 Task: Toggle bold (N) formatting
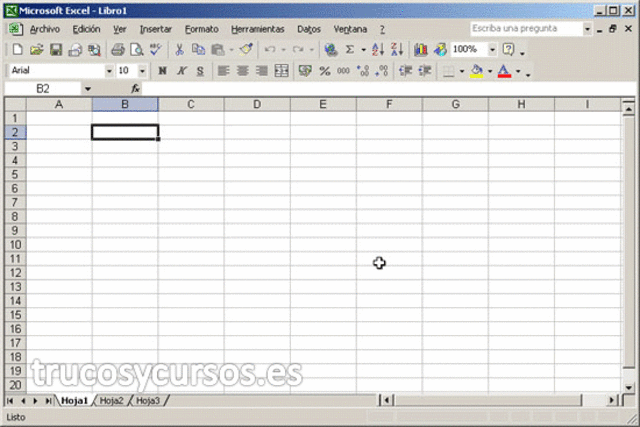click(x=162, y=71)
